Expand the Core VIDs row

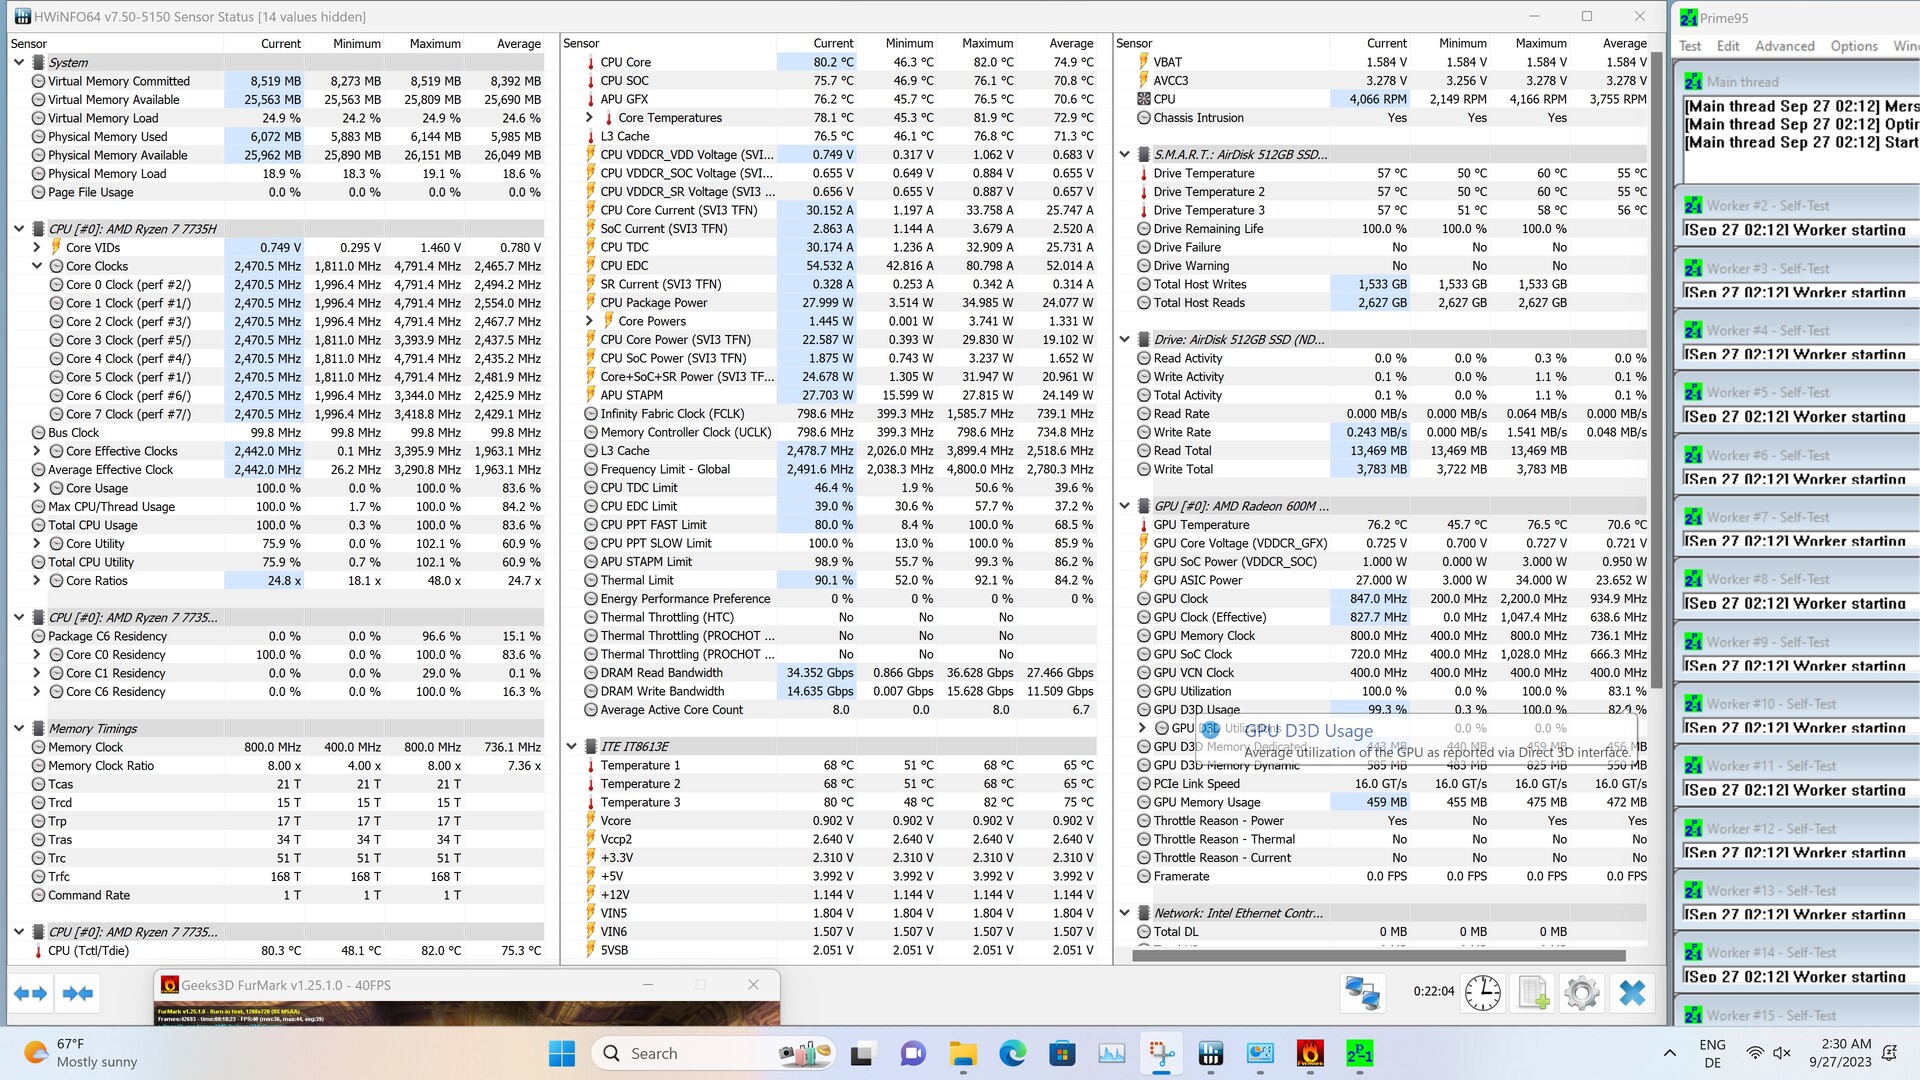[37, 247]
